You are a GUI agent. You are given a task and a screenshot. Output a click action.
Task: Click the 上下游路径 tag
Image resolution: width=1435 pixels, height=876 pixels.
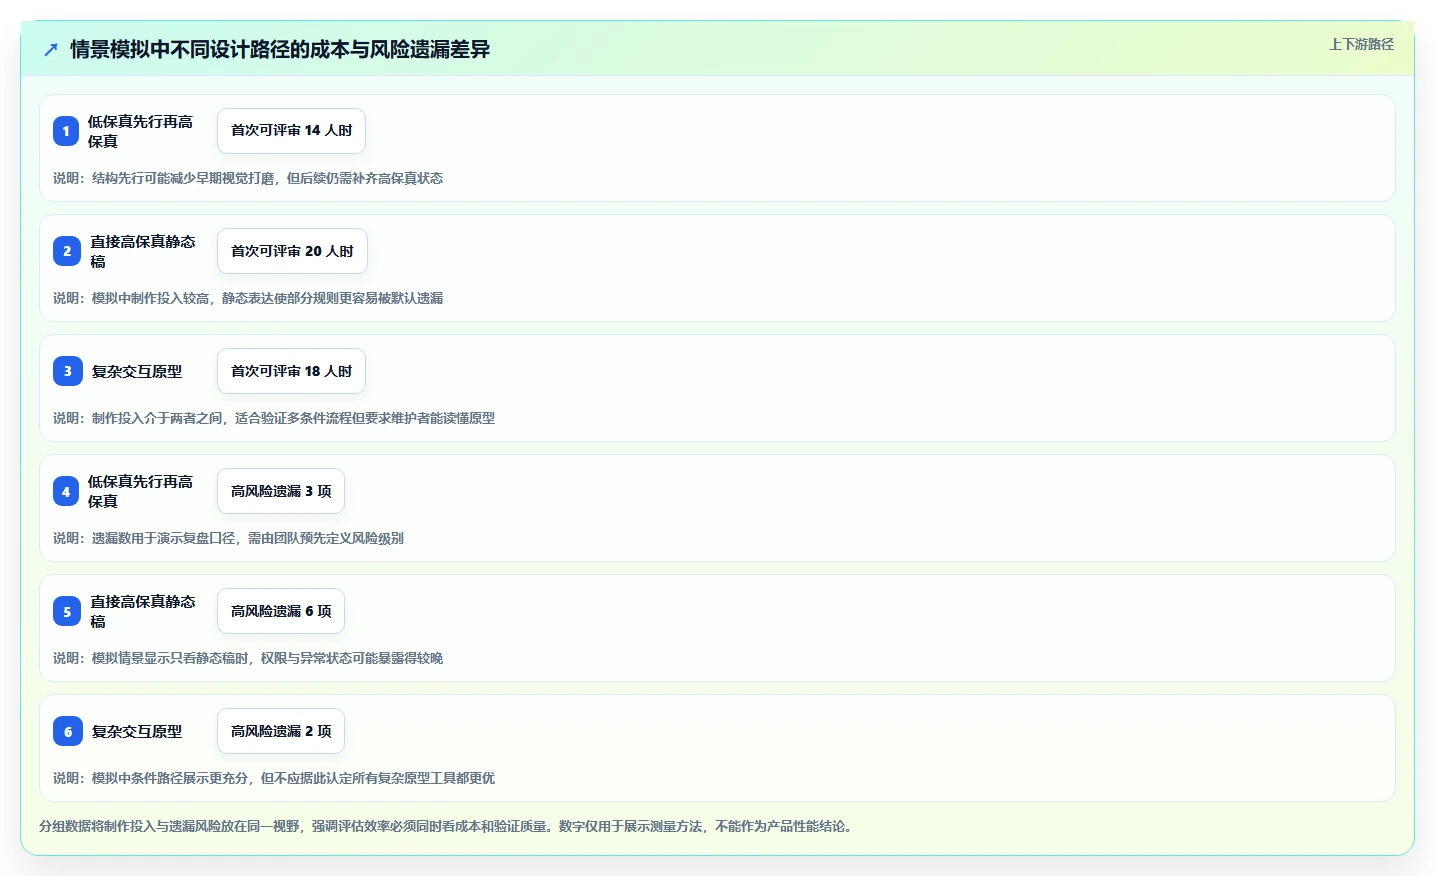1361,44
